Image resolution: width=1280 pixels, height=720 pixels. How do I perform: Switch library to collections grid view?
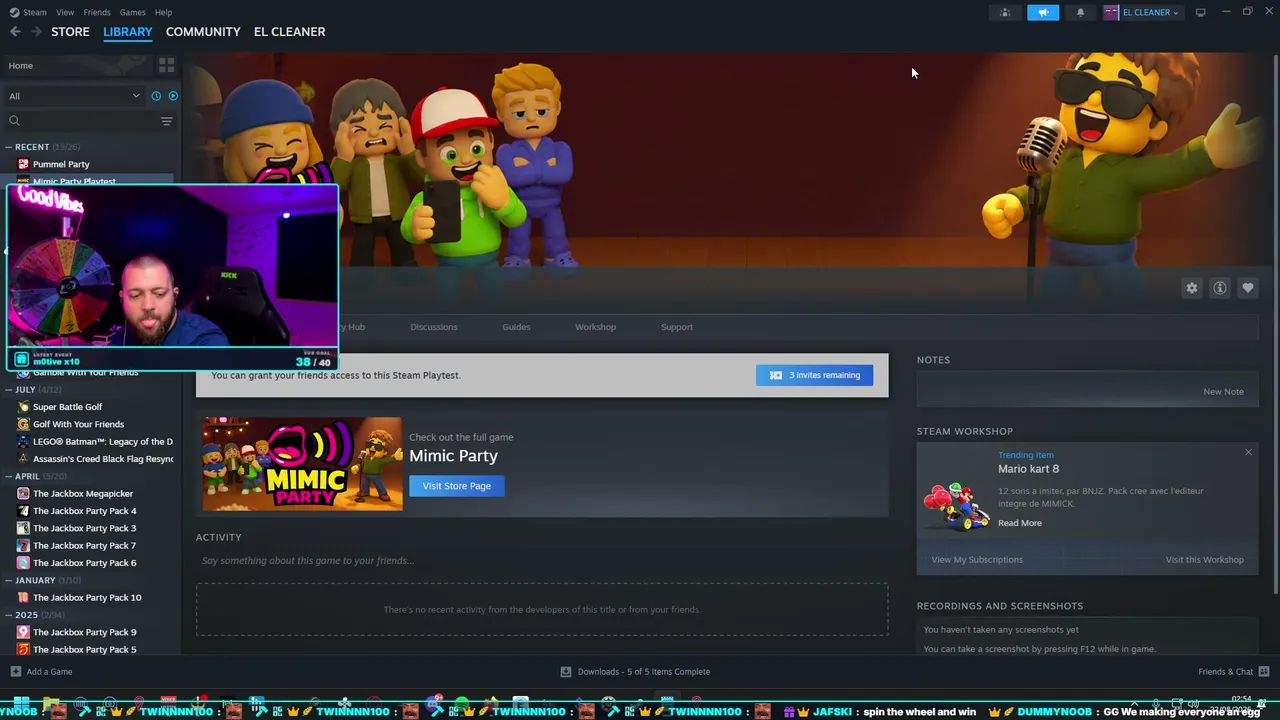(166, 65)
